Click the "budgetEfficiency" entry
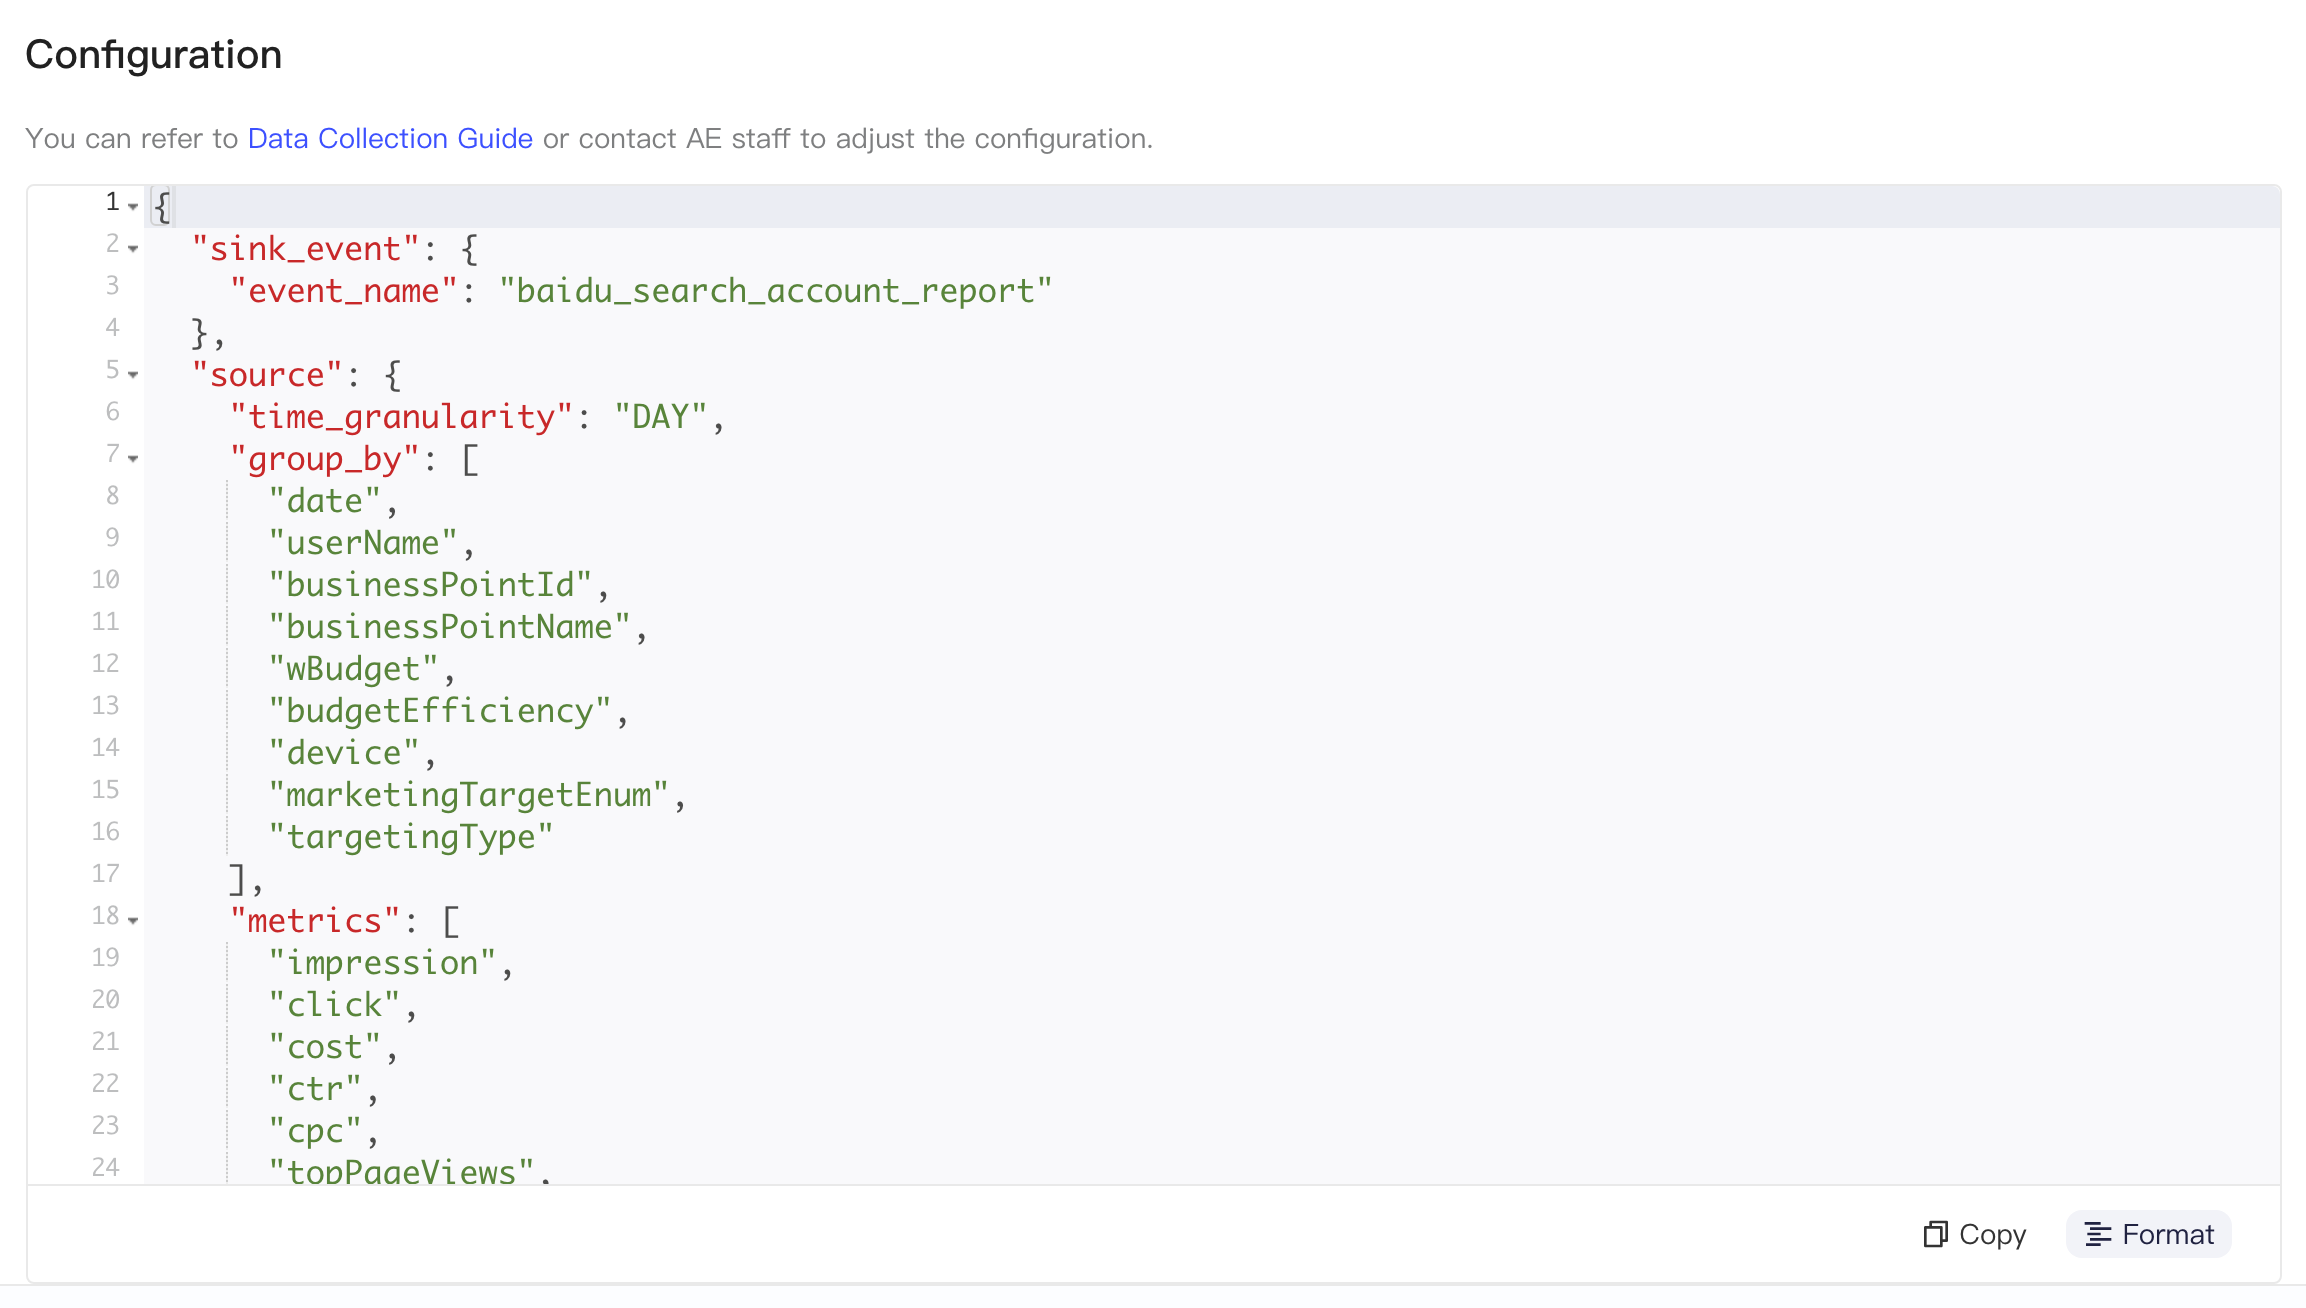Viewport: 2306px width, 1308px height. point(440,711)
